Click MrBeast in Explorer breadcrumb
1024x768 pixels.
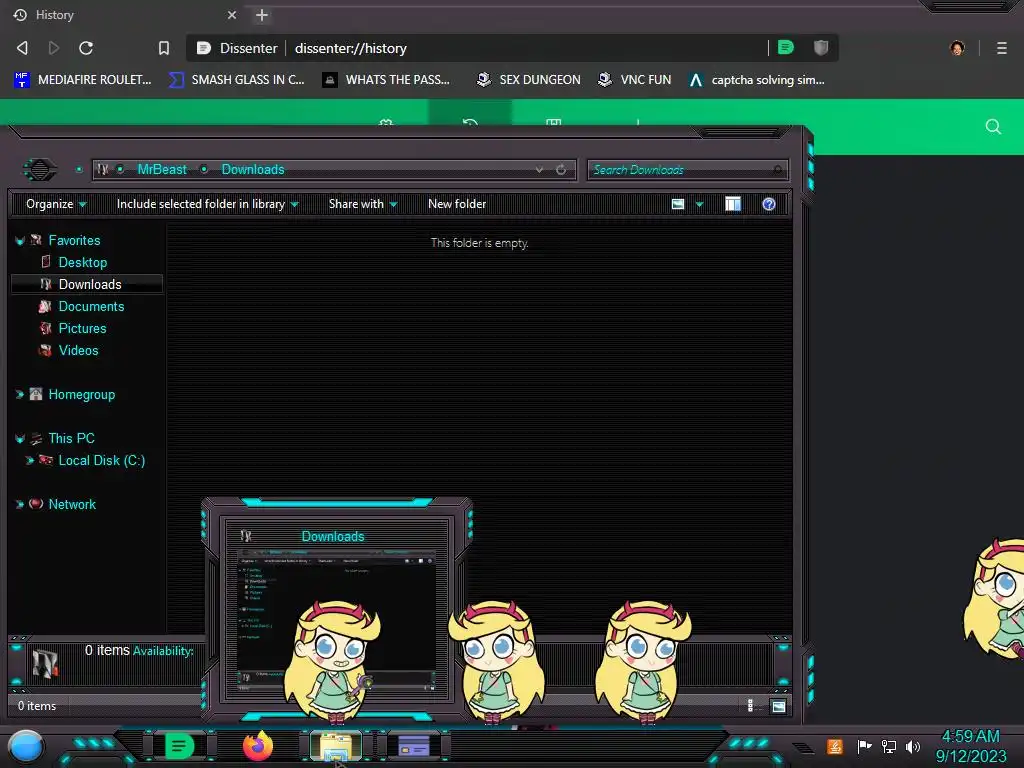pyautogui.click(x=162, y=170)
